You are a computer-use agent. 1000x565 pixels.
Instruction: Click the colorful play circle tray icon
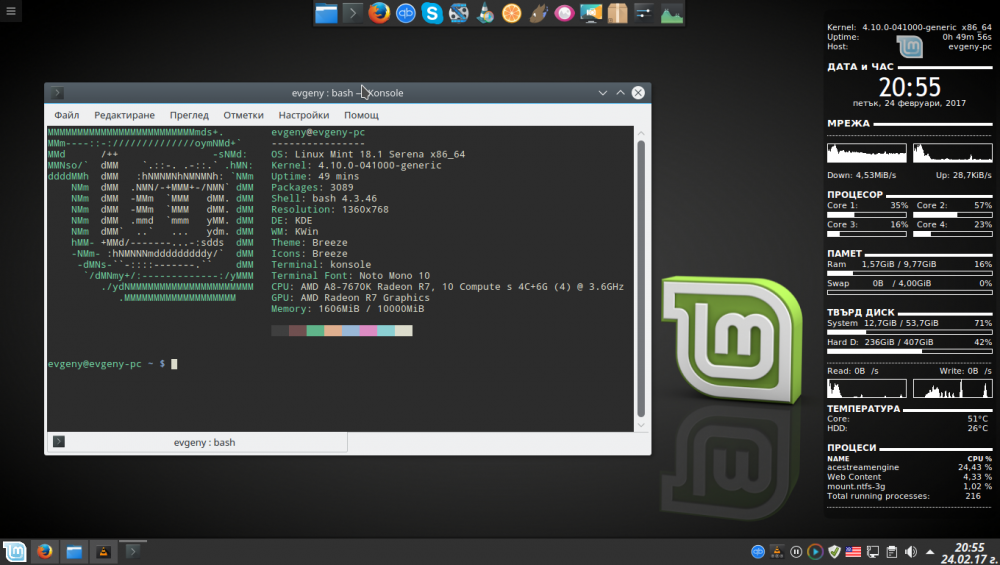coord(815,552)
